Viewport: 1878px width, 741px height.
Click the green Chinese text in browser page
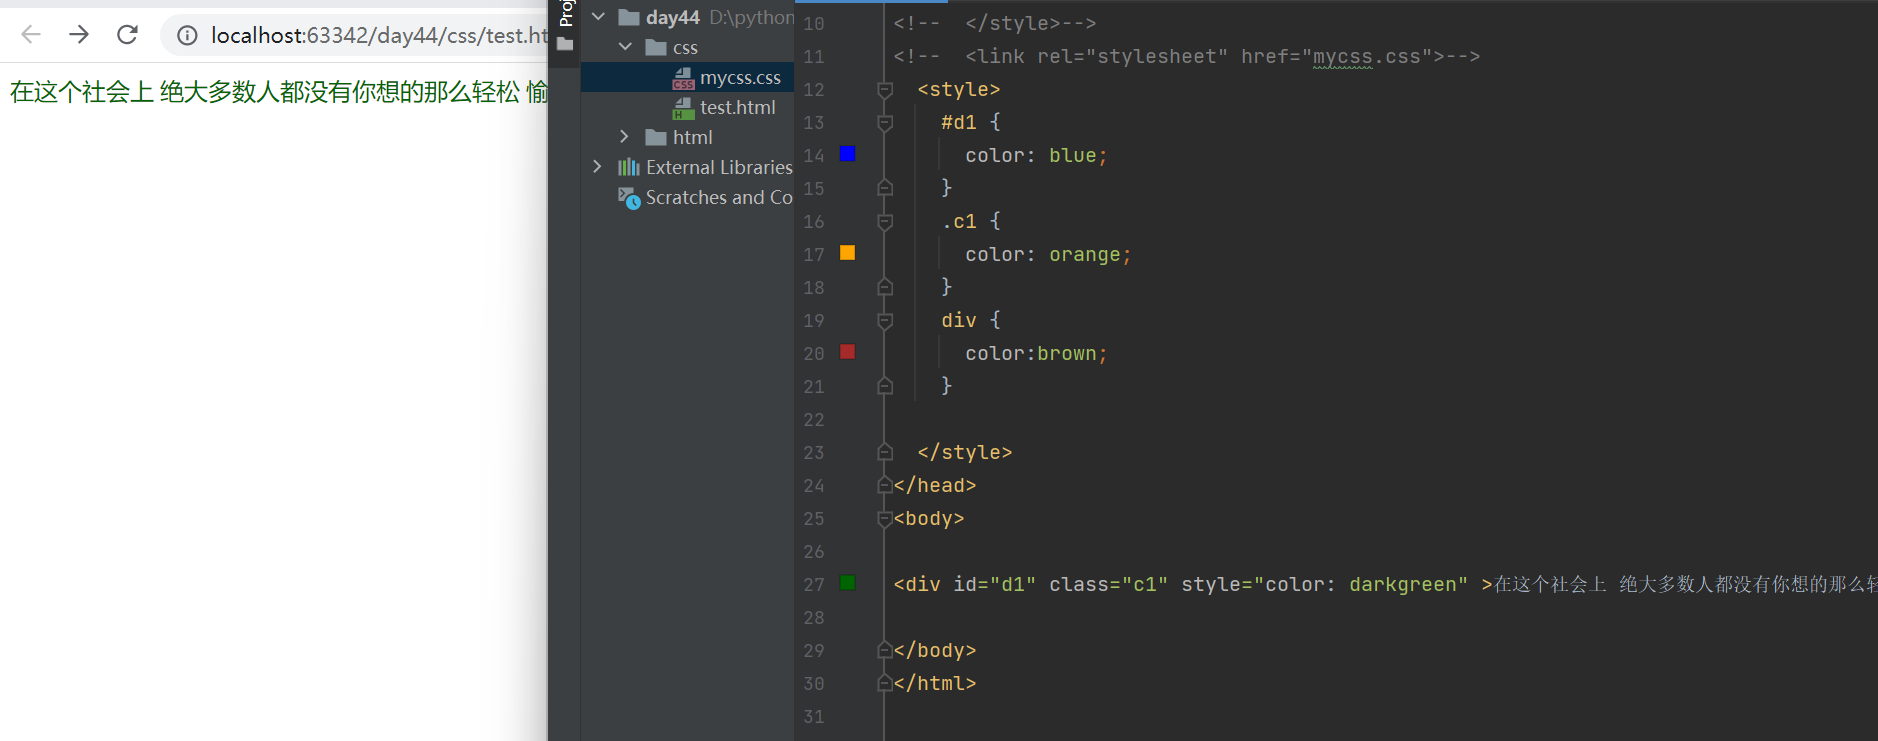[x=279, y=92]
